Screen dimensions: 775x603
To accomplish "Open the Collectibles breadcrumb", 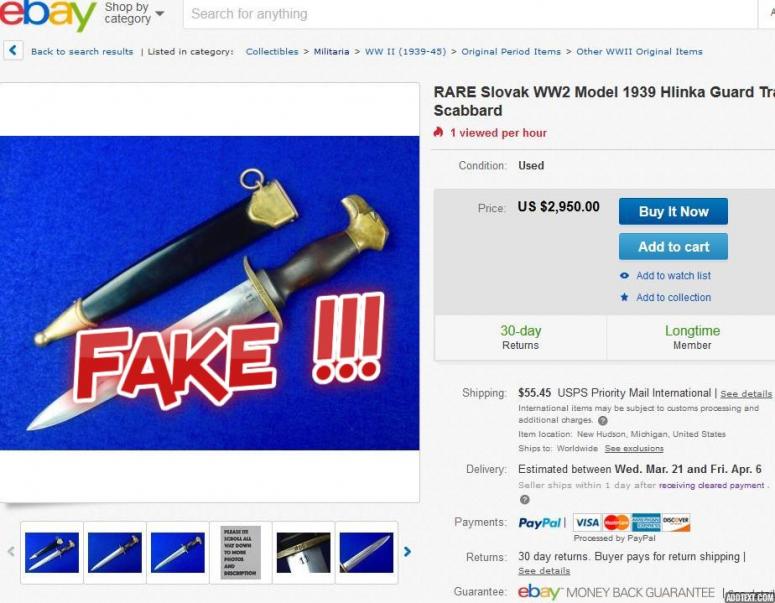I will 272,51.
